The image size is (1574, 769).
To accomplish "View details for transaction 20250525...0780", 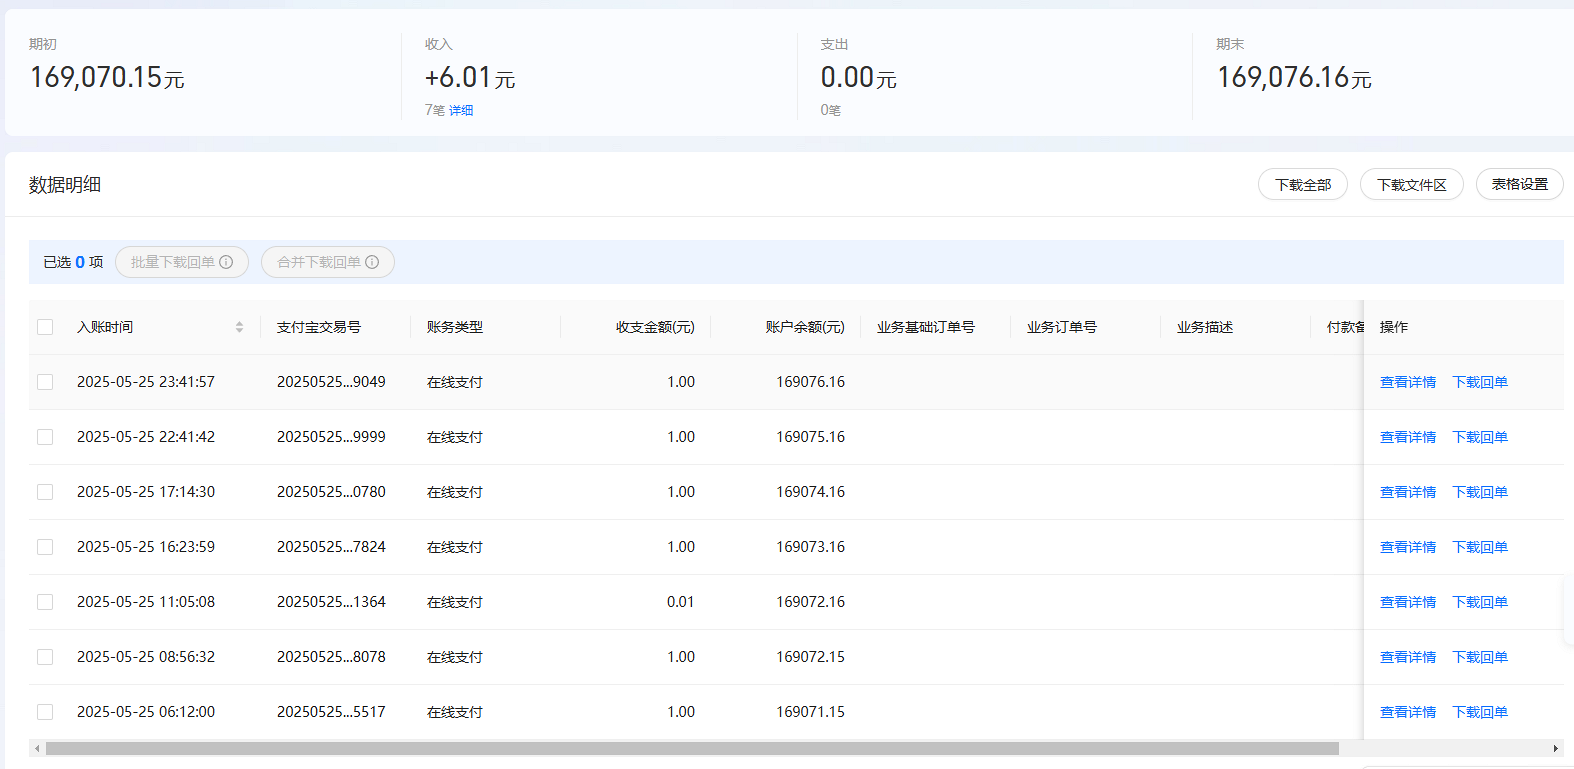I will point(1408,492).
